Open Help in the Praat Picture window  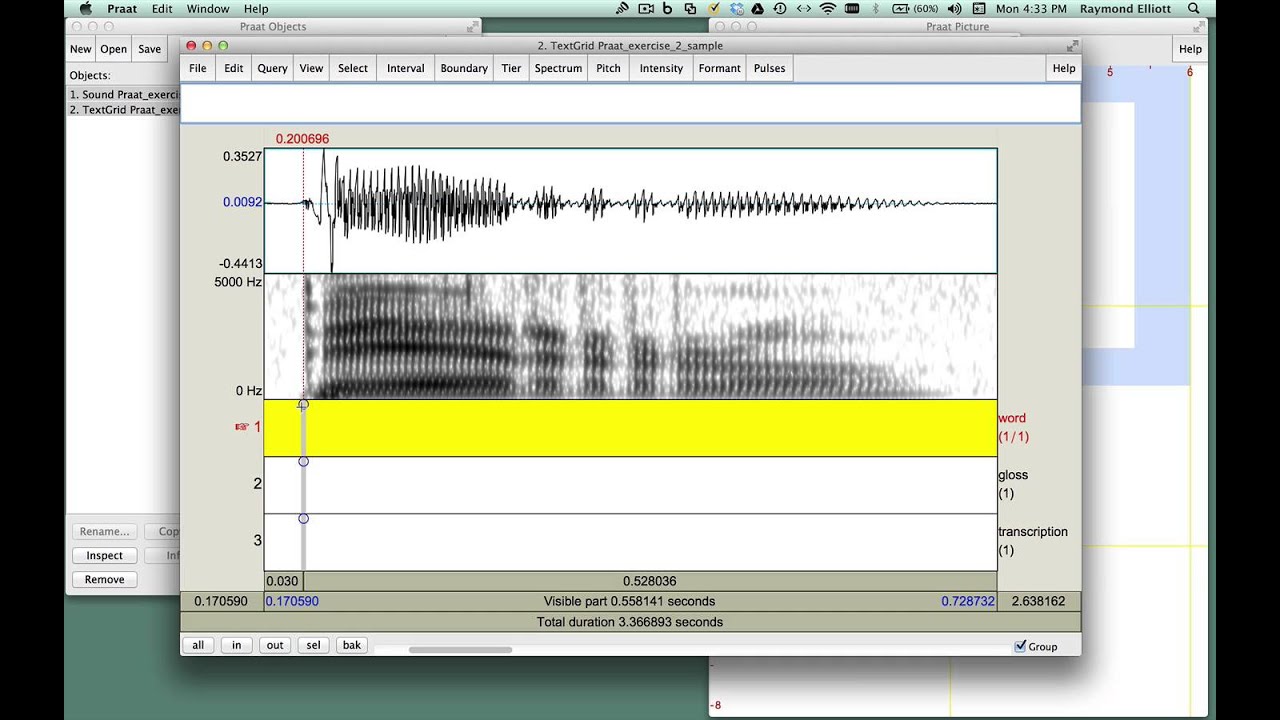tap(1190, 49)
